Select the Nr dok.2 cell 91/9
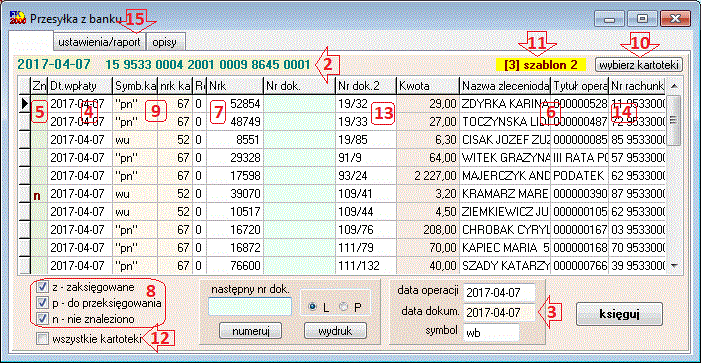This screenshot has height=363, width=701. 366,158
